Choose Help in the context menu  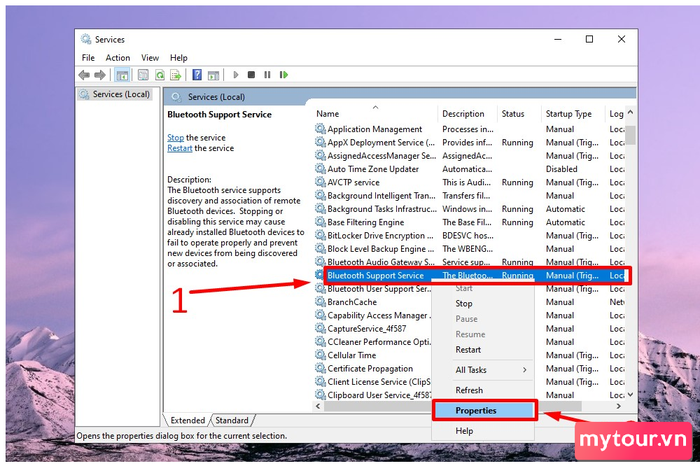464,431
